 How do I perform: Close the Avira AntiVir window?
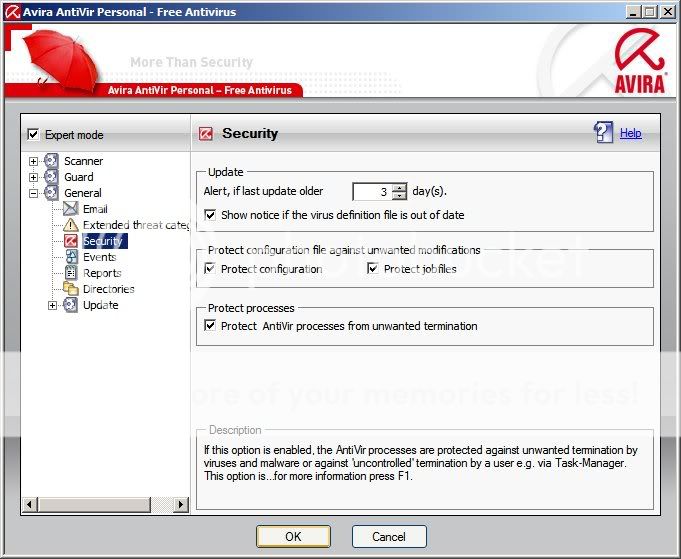coord(668,12)
